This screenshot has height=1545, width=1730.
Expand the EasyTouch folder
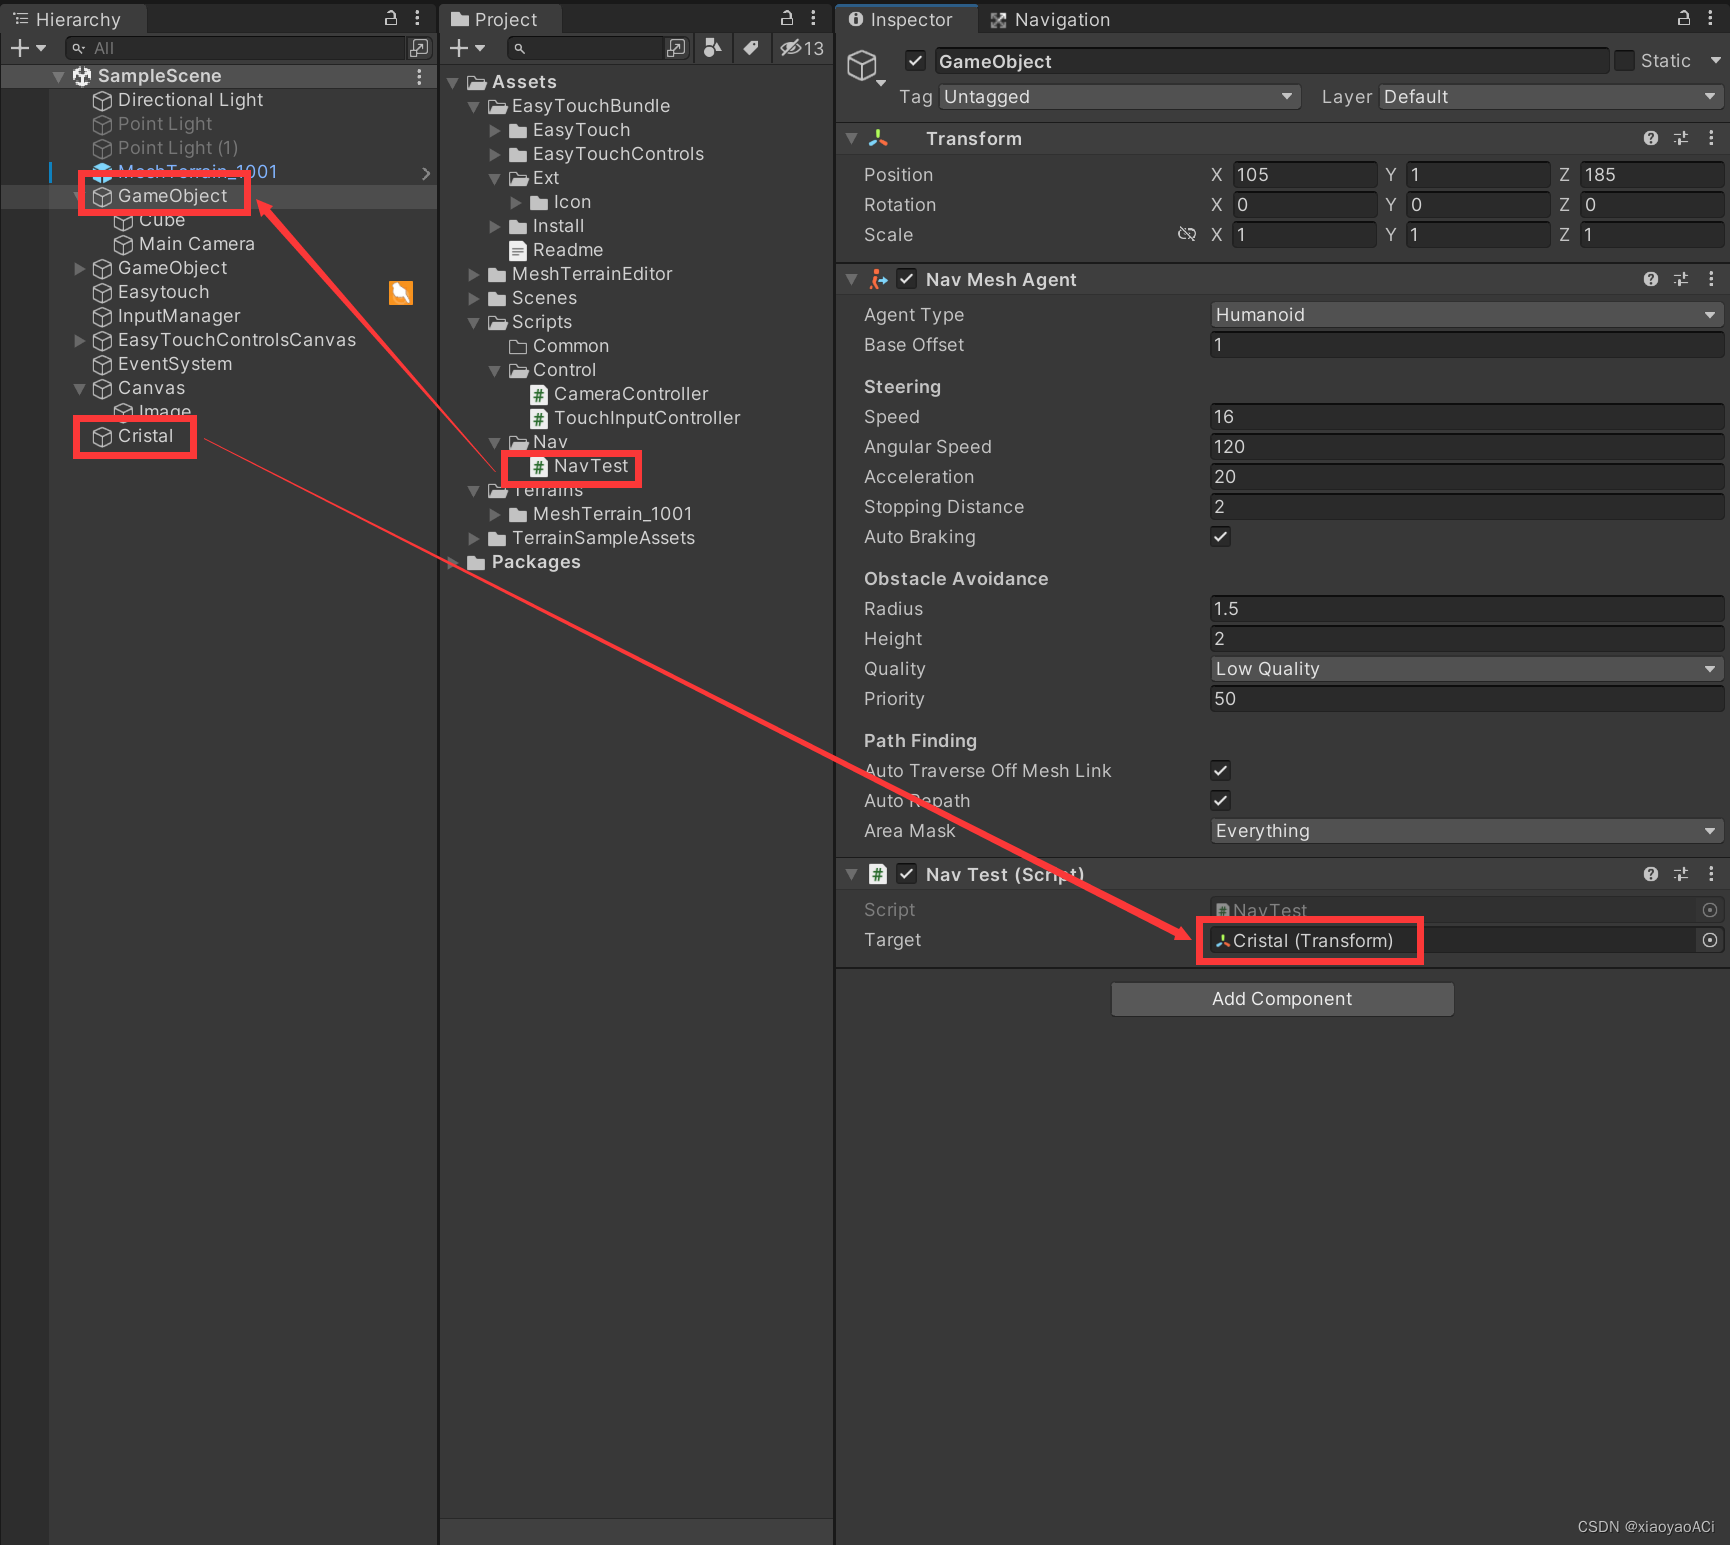click(x=494, y=130)
